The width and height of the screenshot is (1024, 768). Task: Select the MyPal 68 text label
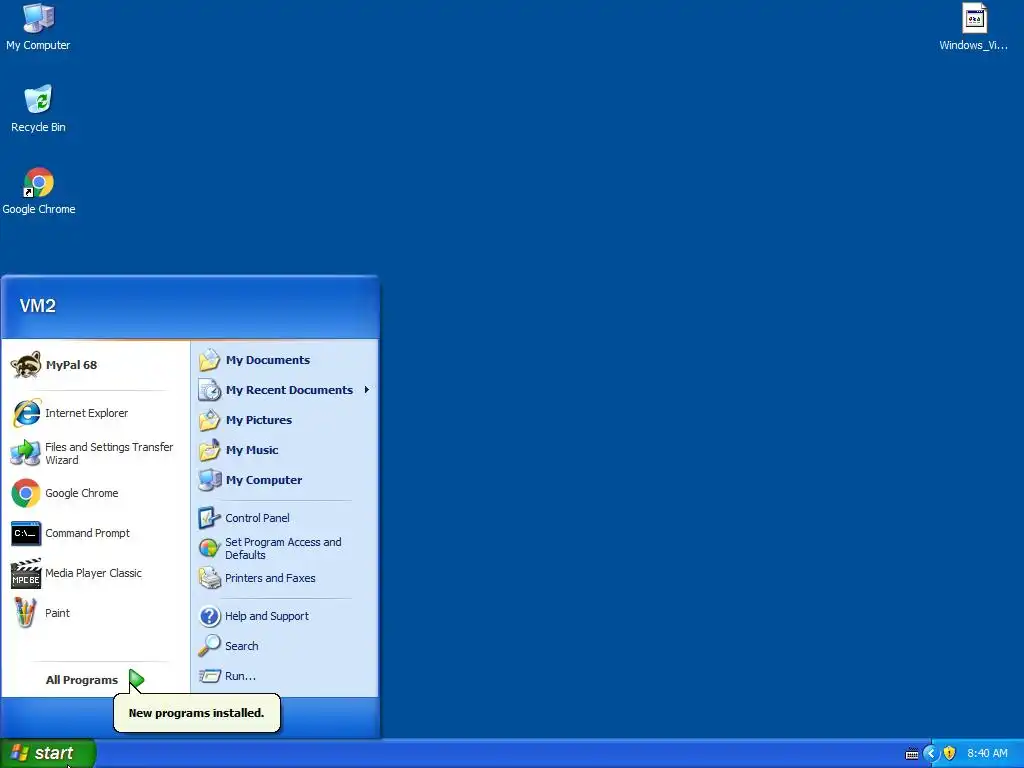click(71, 365)
